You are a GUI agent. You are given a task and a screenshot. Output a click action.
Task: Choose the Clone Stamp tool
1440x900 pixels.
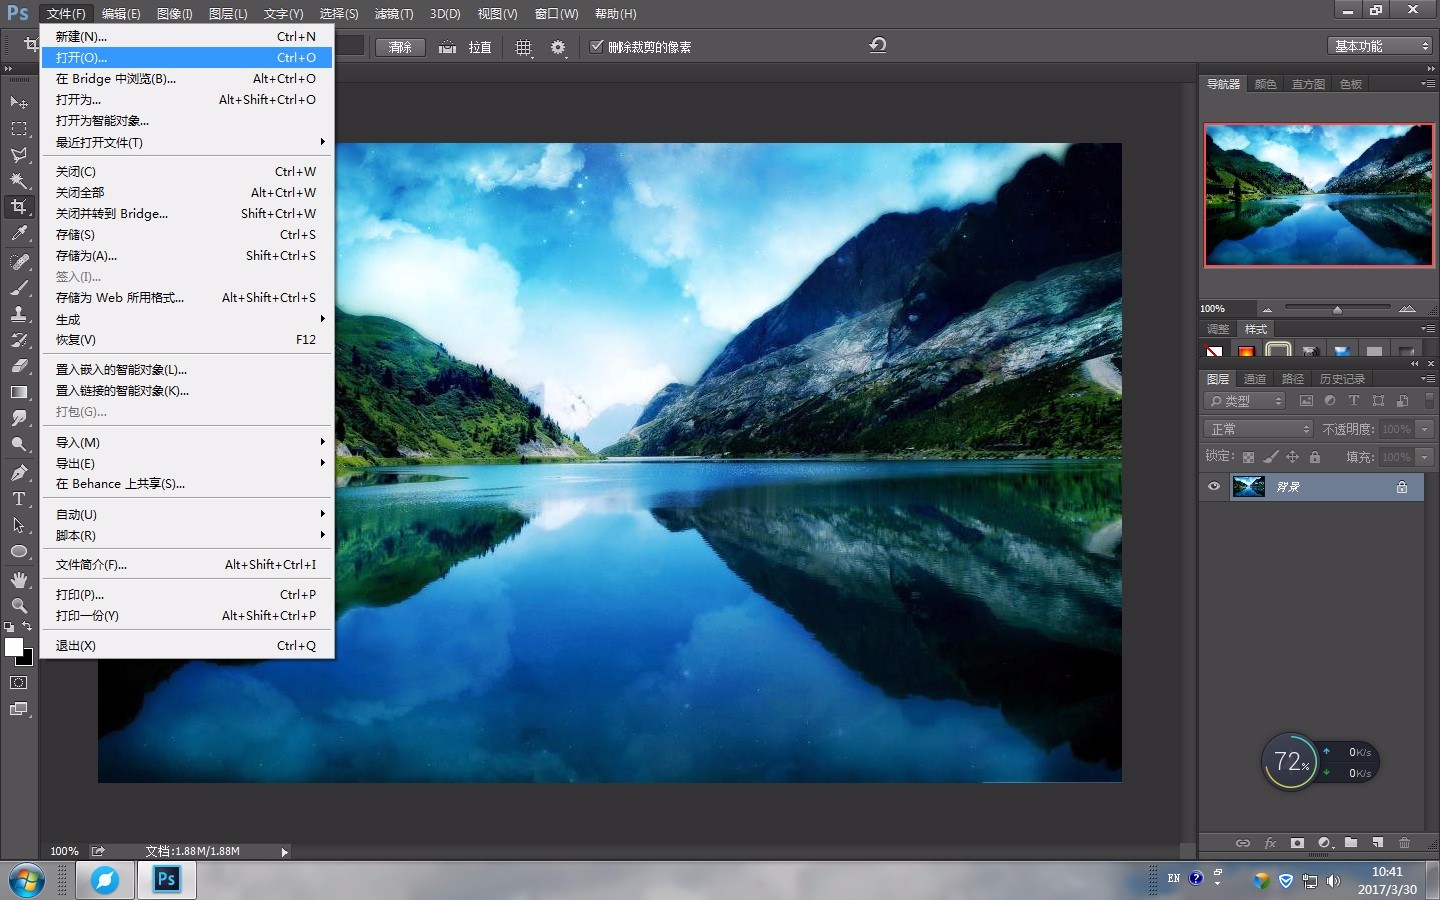click(x=18, y=313)
